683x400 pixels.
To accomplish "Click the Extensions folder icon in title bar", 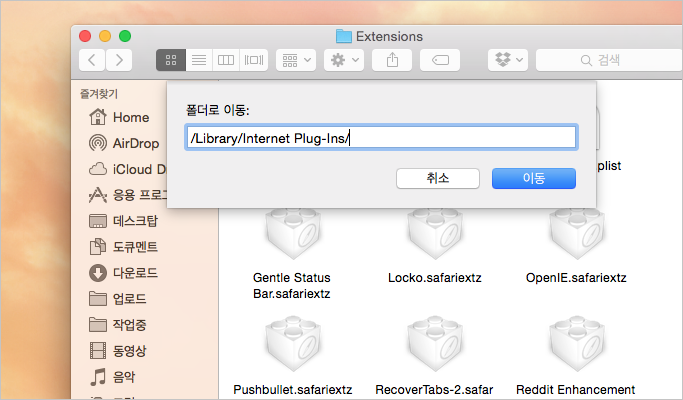I will (344, 36).
